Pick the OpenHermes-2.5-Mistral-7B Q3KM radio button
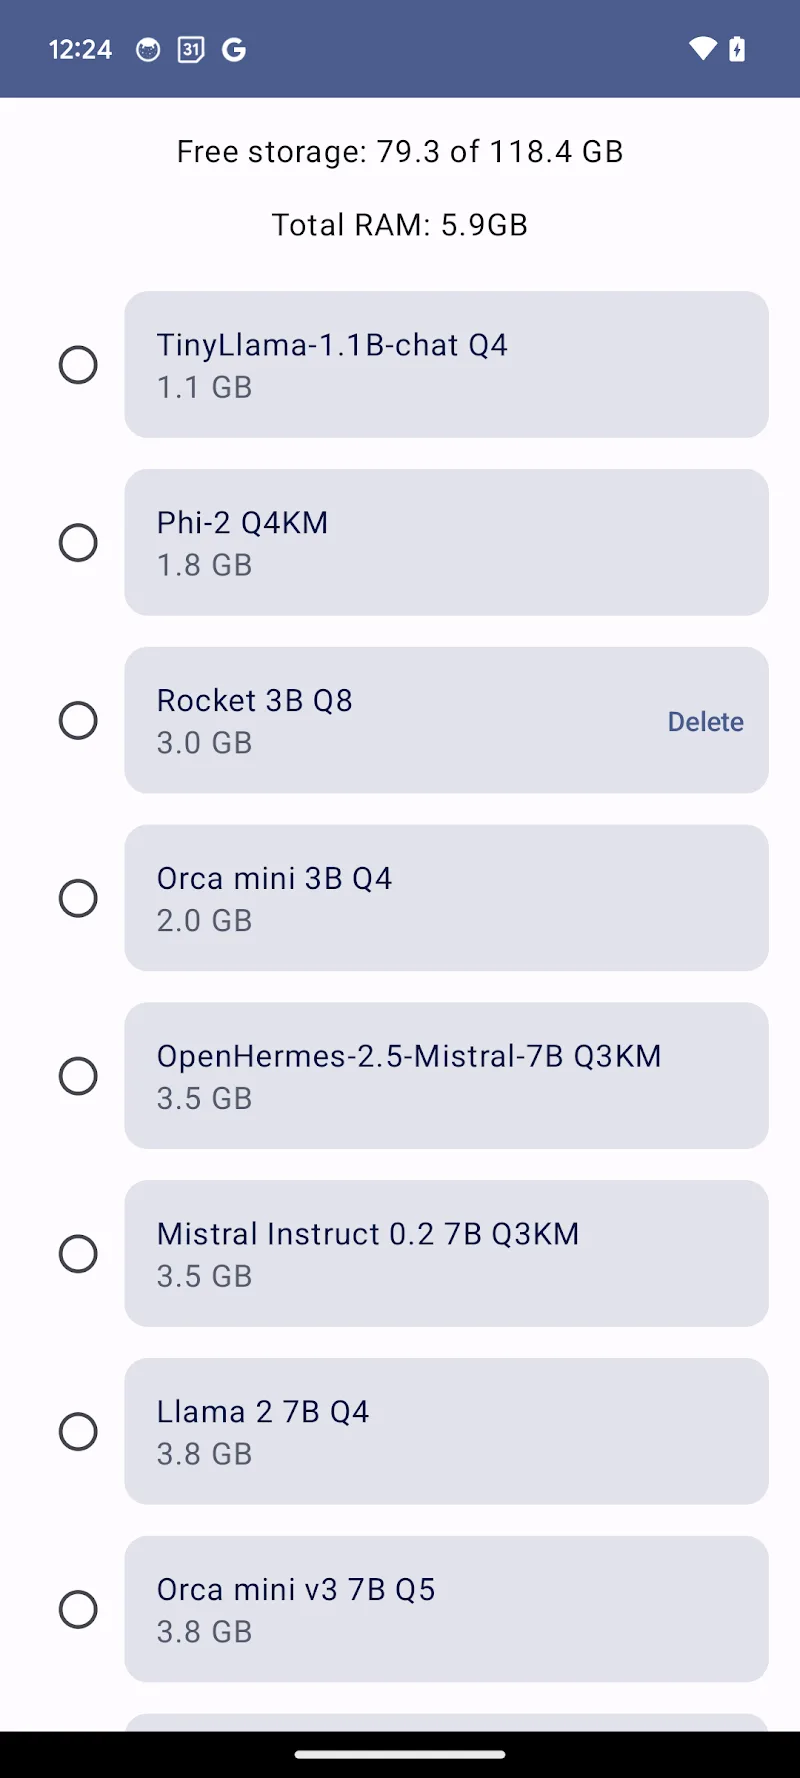The image size is (800, 1778). [x=78, y=1076]
